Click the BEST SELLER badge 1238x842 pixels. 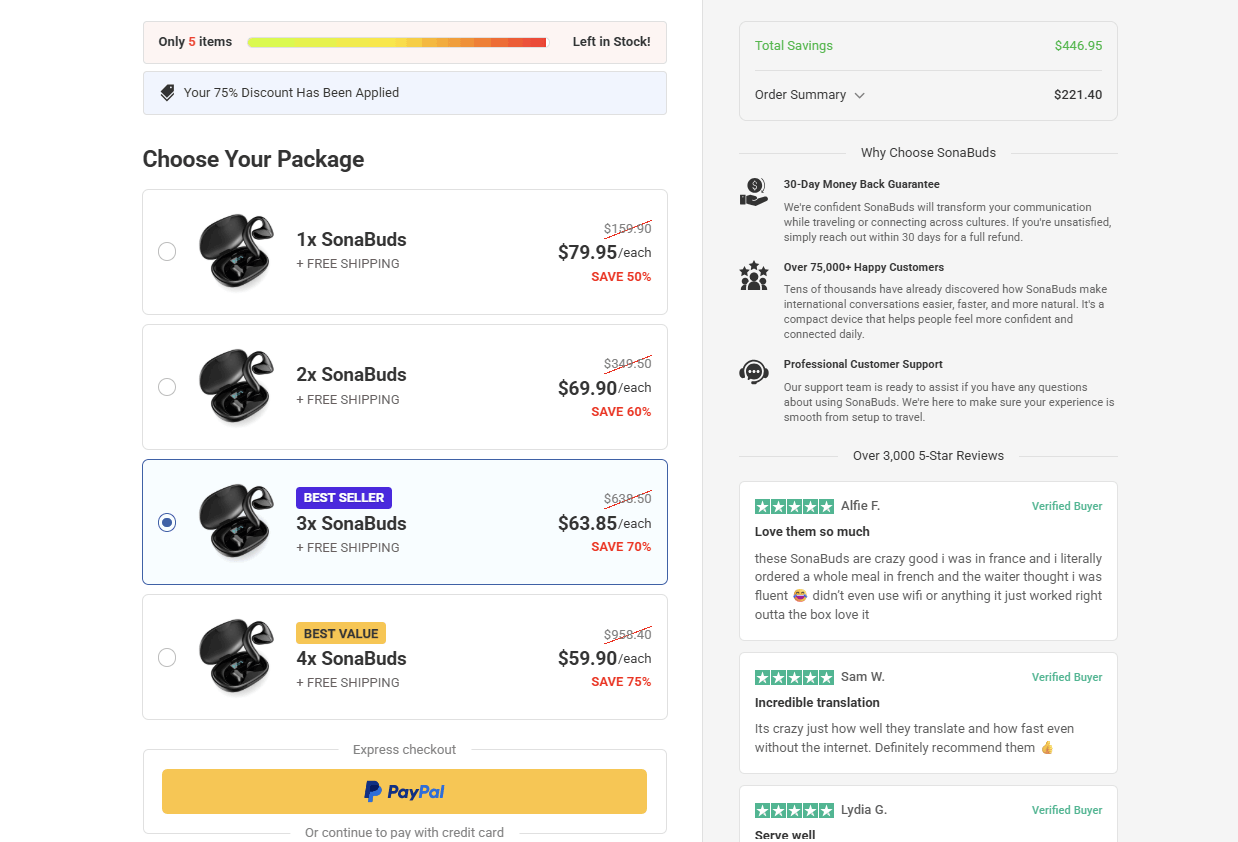(x=343, y=498)
